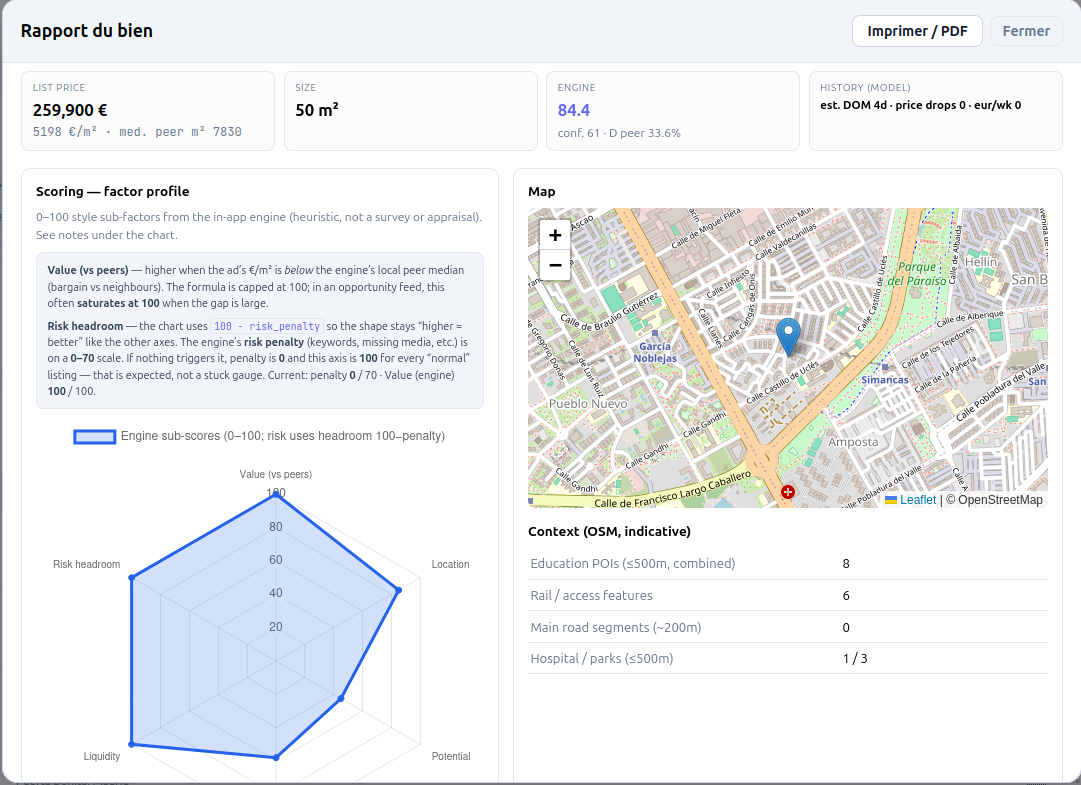Click the Potential data point on radar
1081x785 pixels.
pos(341,698)
